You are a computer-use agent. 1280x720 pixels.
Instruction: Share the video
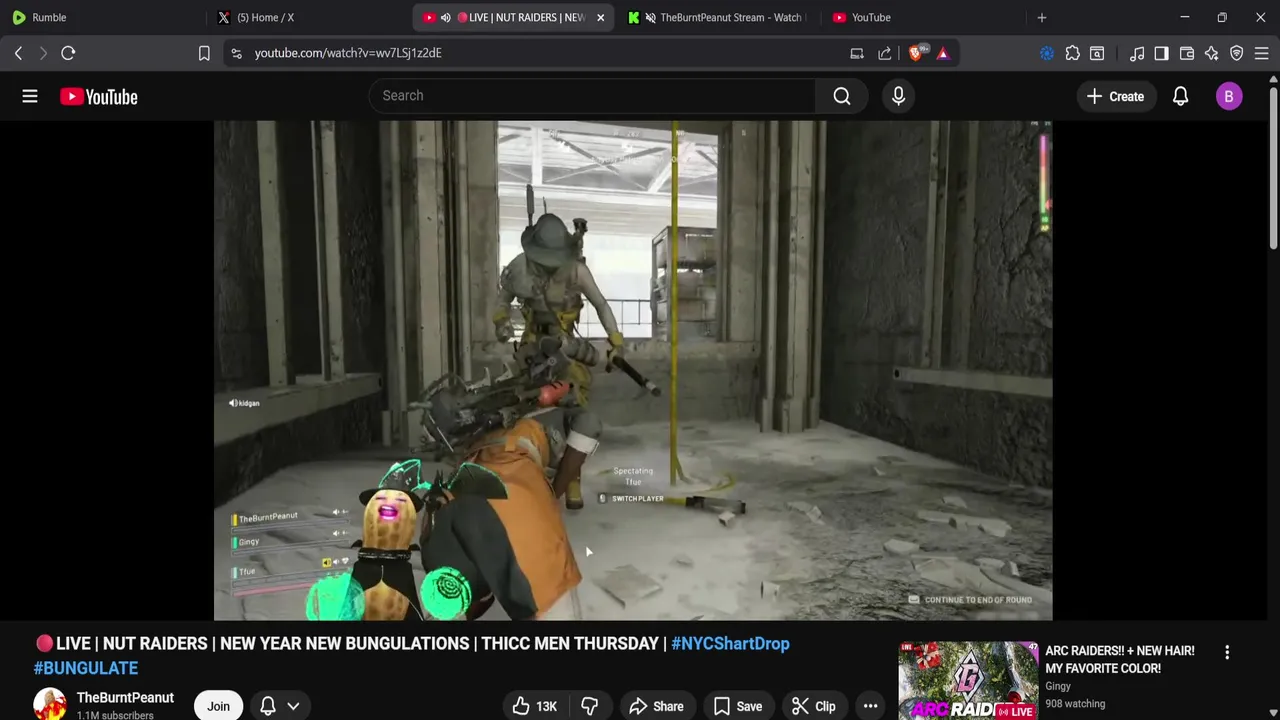pos(656,706)
